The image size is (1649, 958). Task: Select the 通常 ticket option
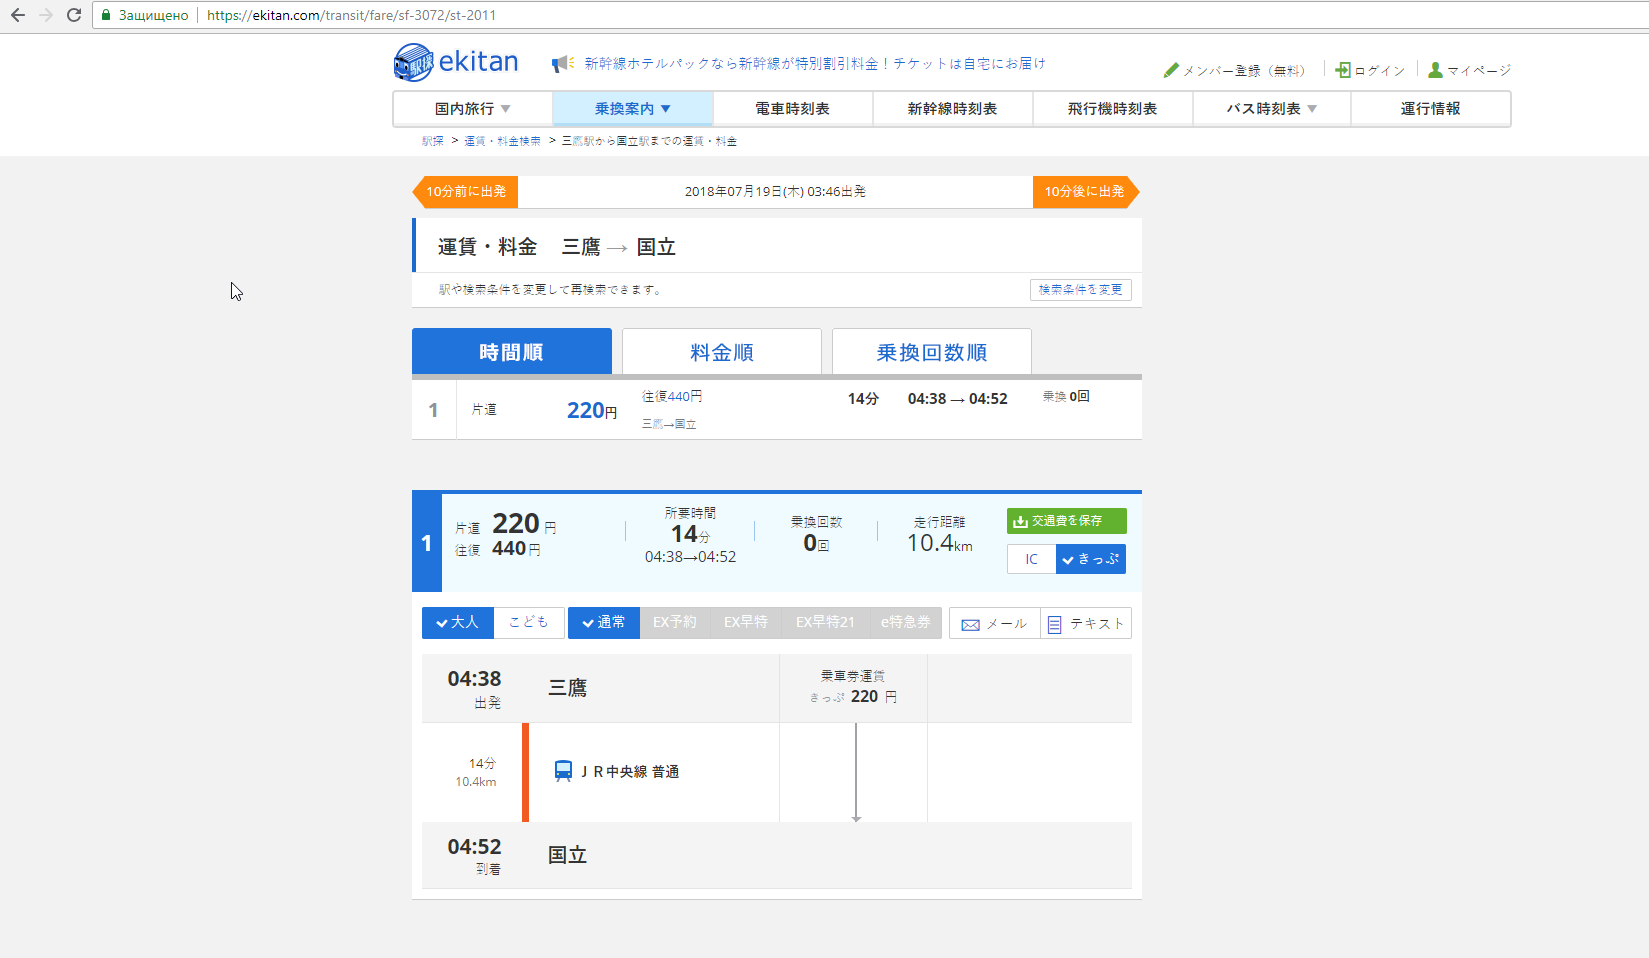coord(604,623)
